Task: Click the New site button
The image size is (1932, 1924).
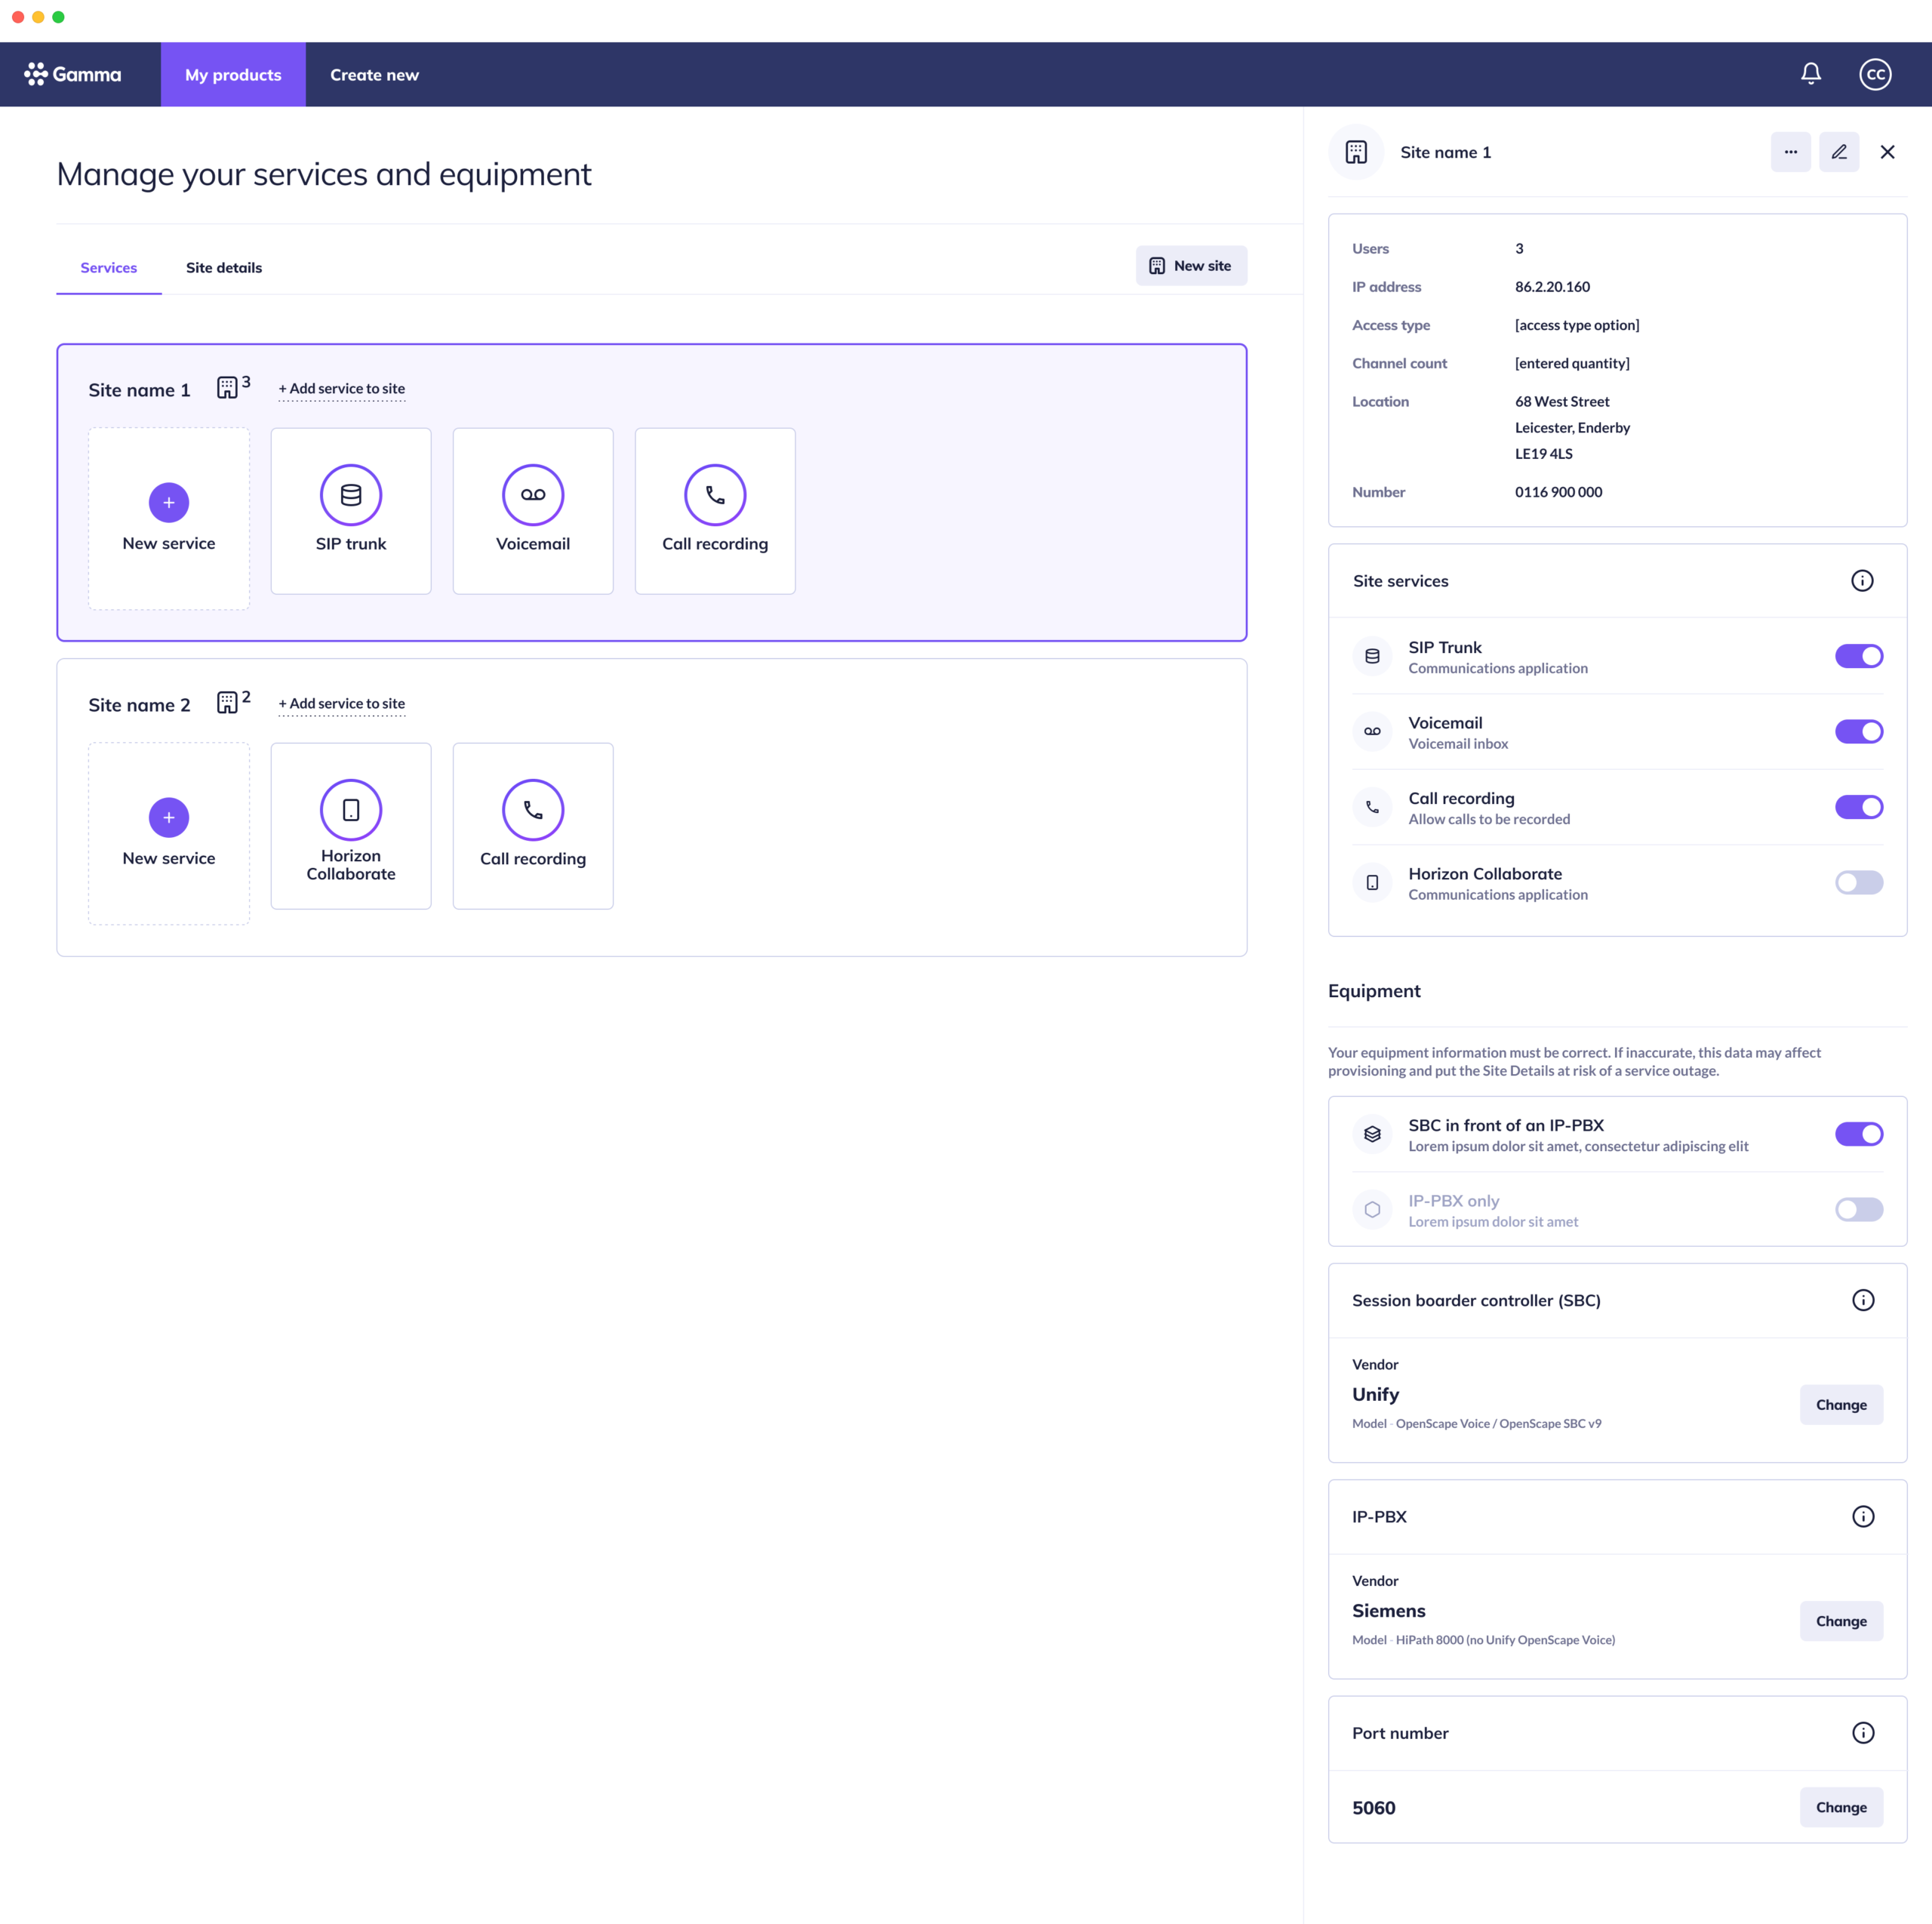Action: point(1190,265)
